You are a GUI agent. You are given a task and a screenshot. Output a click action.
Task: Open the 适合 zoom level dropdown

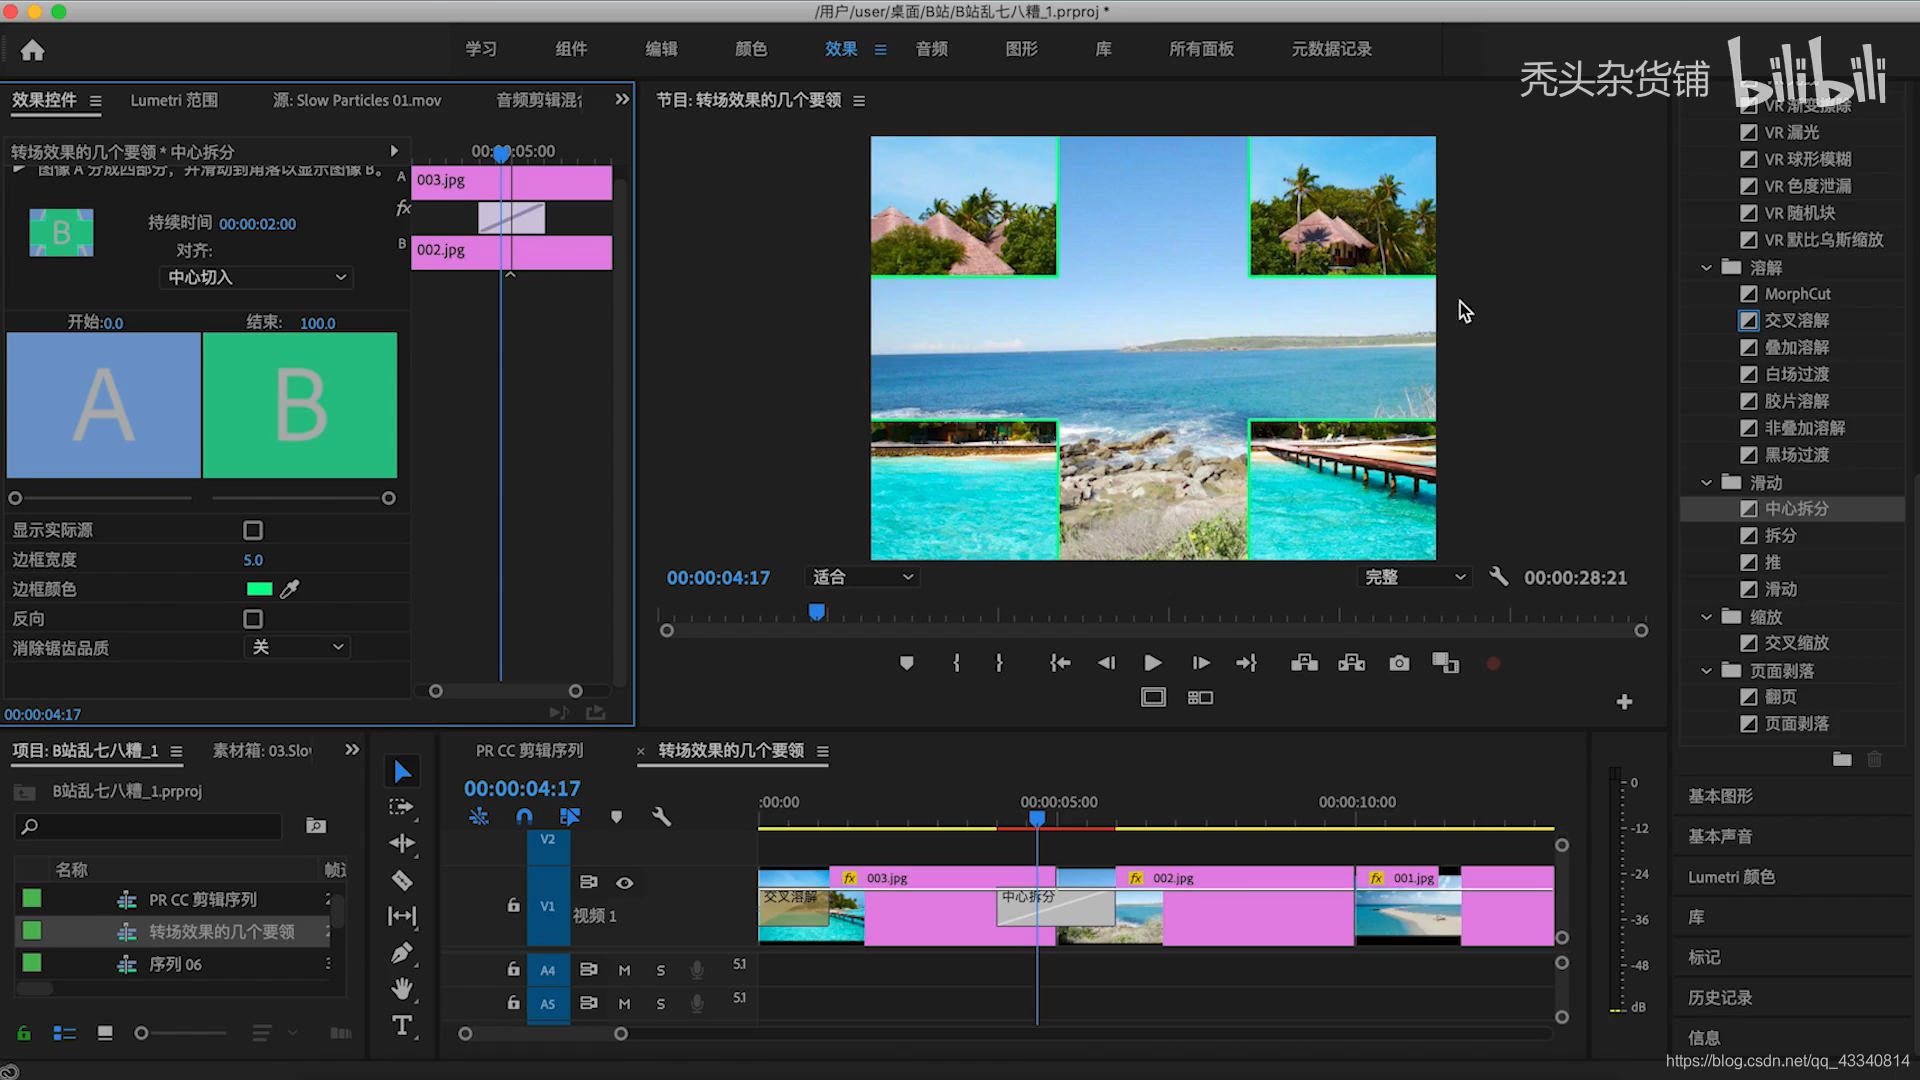pyautogui.click(x=861, y=577)
